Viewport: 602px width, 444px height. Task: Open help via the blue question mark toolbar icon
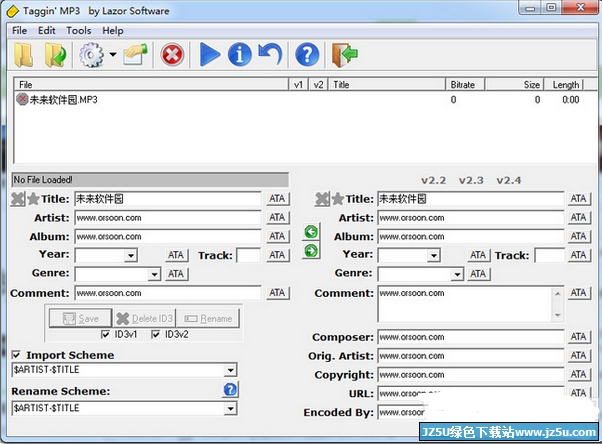[307, 55]
